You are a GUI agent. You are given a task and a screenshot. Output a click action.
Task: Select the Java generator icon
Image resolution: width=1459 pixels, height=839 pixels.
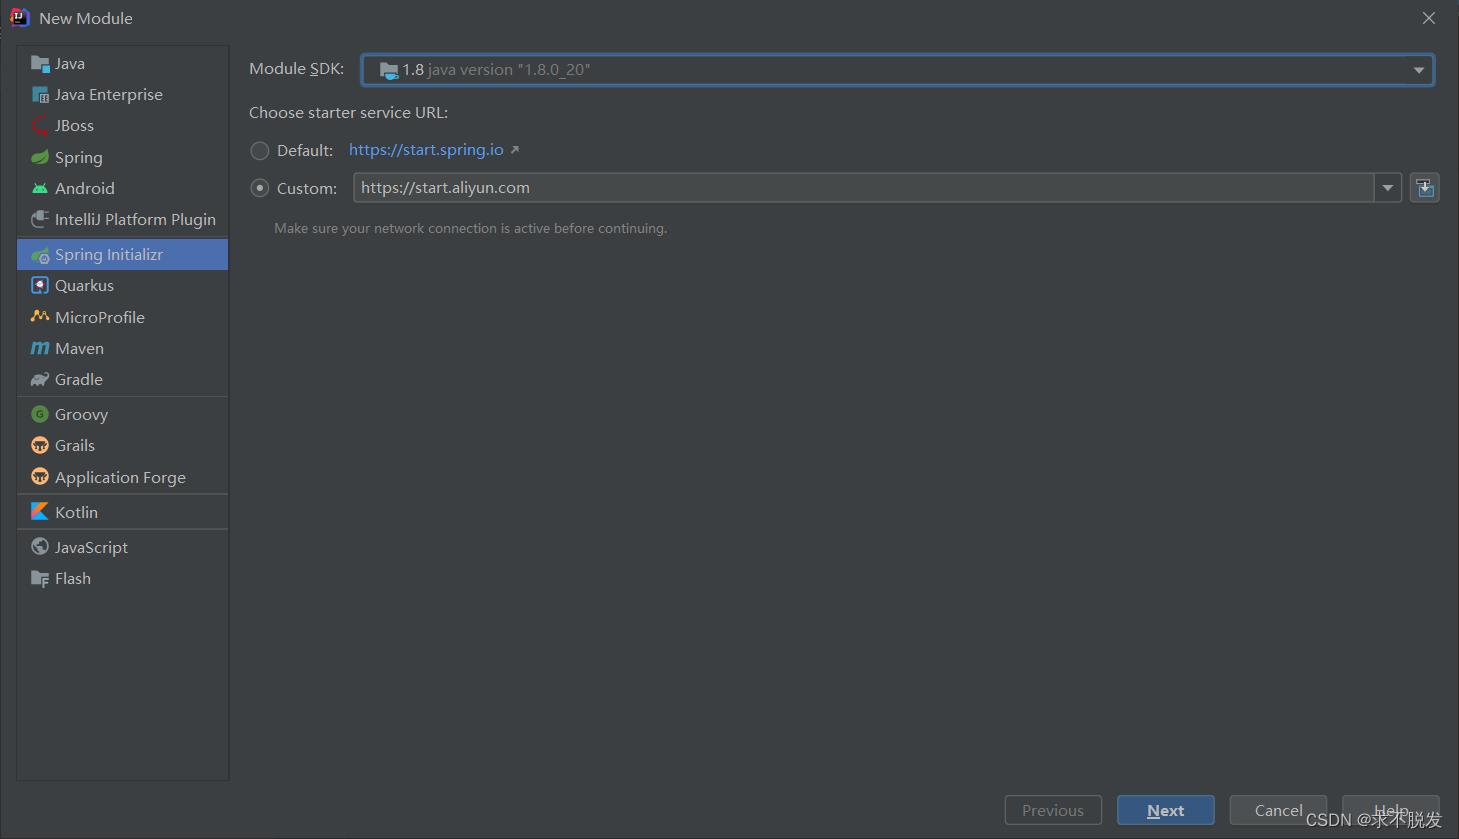[x=42, y=63]
